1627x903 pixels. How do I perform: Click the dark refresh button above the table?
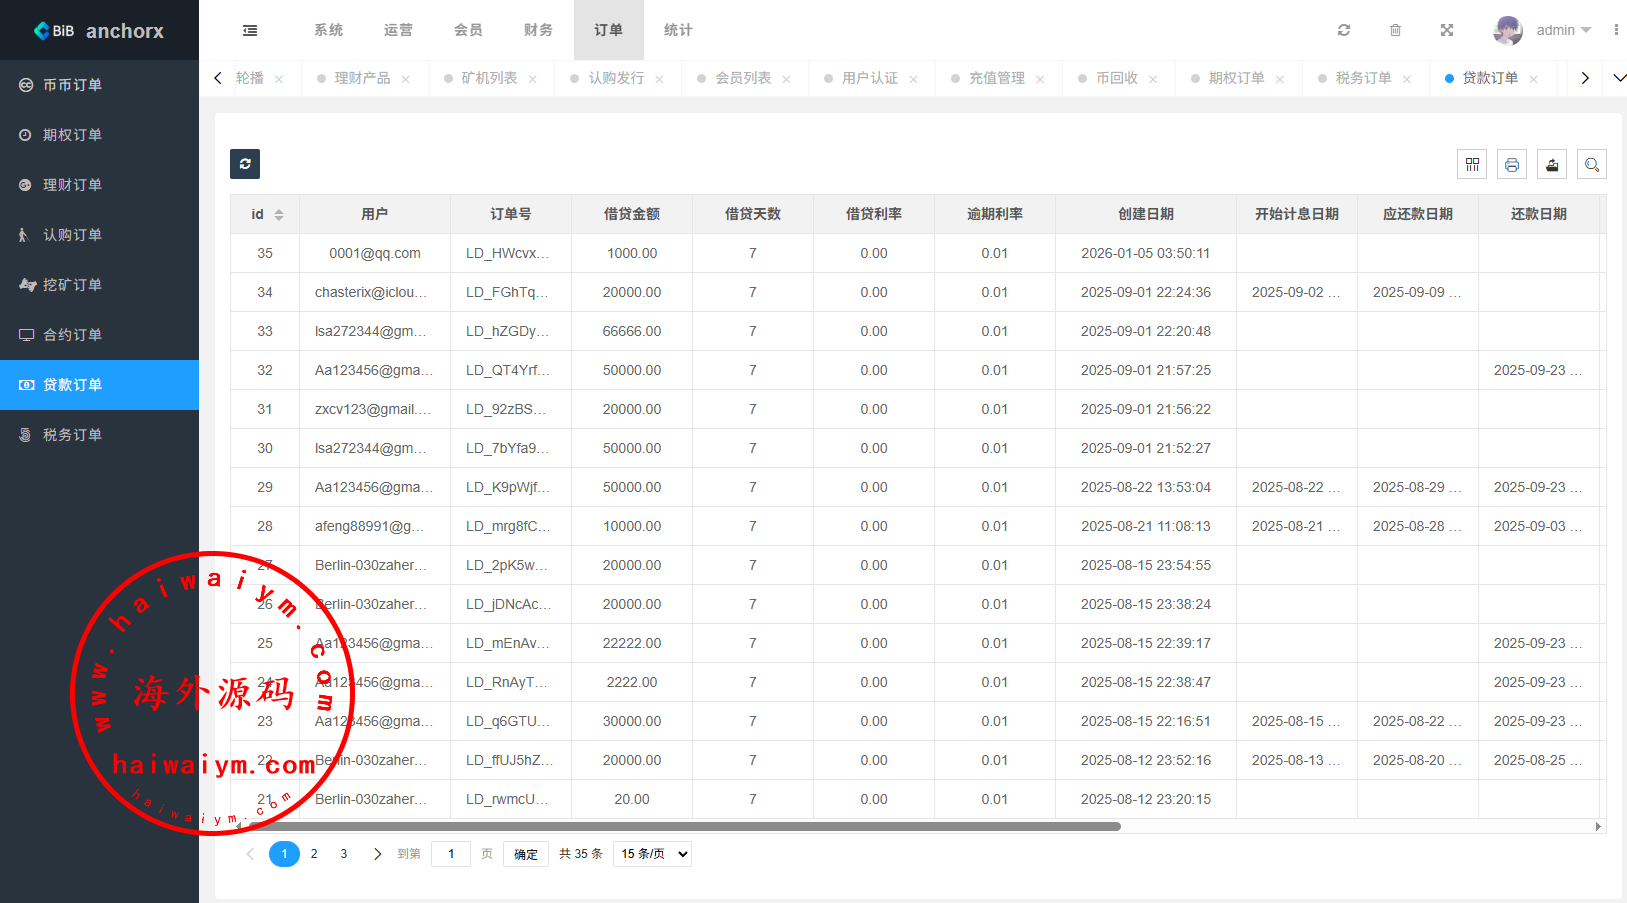click(x=245, y=164)
